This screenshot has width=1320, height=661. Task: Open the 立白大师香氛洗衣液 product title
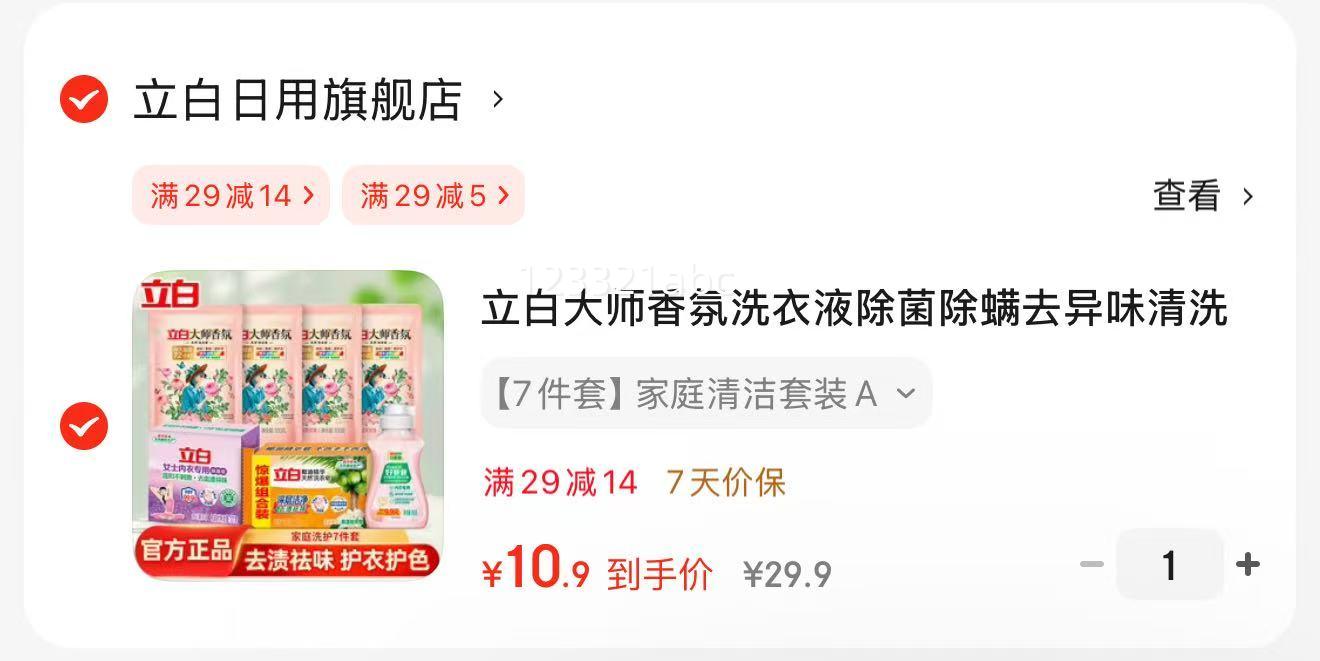[854, 308]
